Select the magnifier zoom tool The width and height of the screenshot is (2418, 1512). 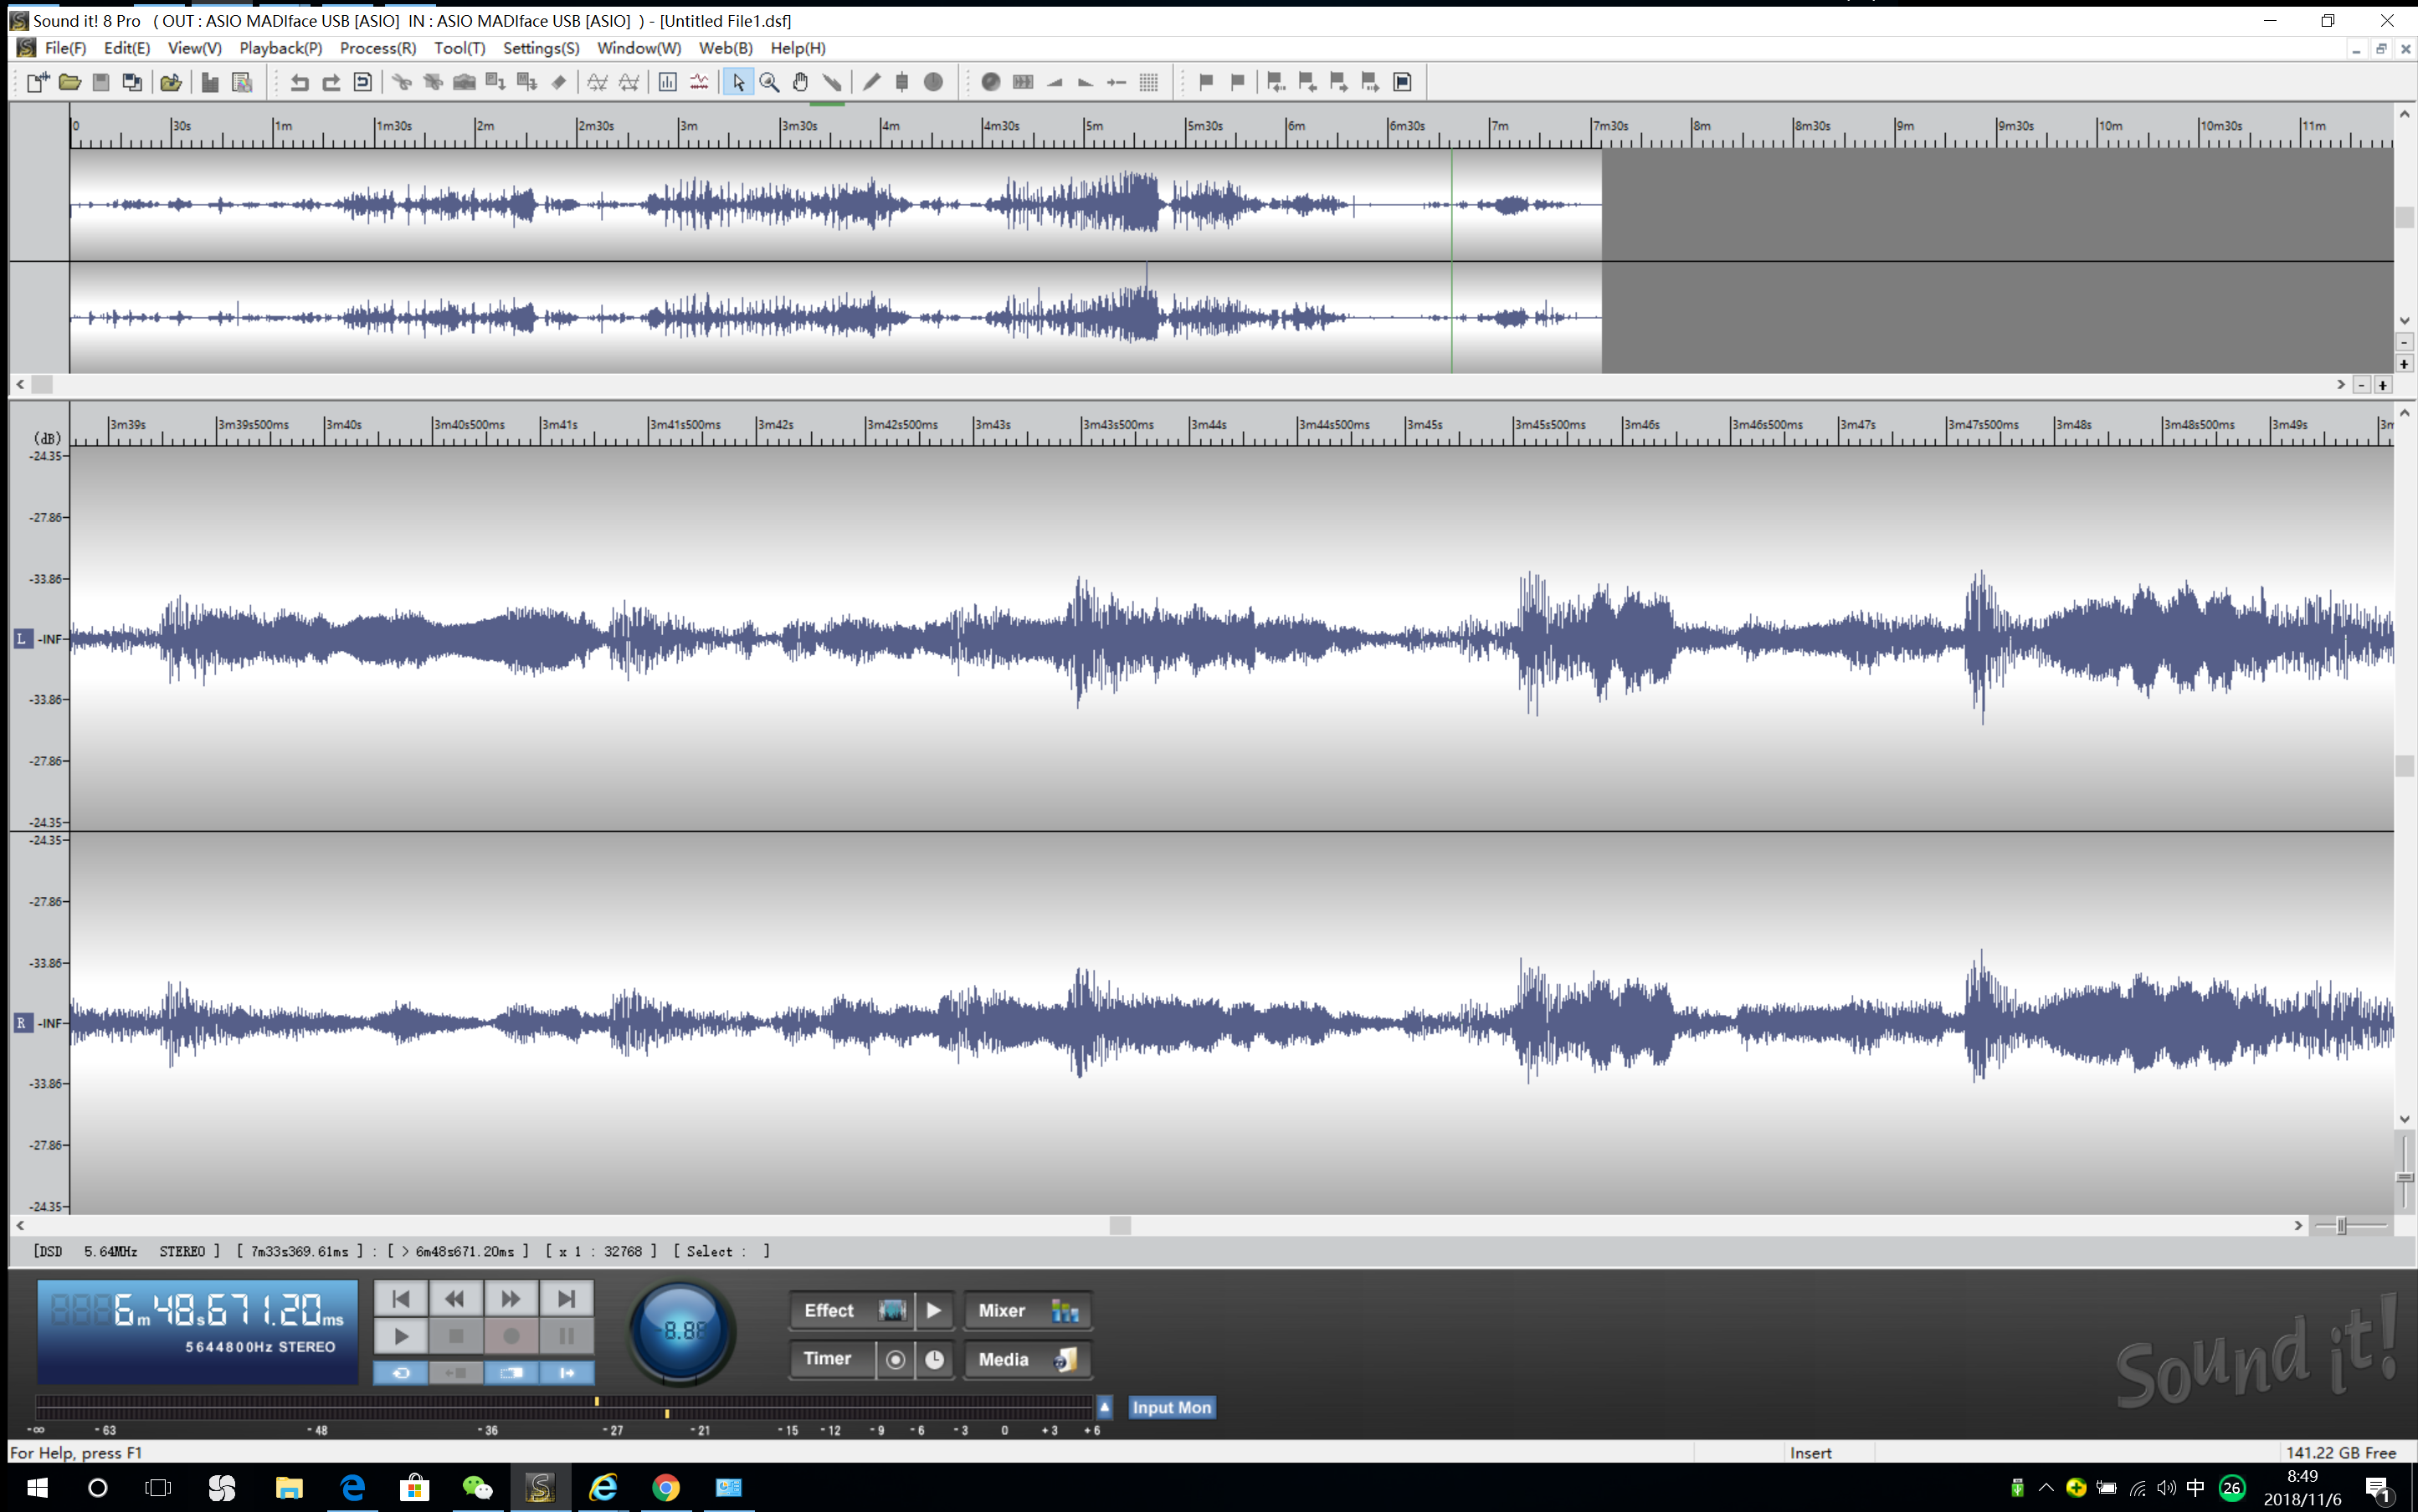tap(769, 82)
